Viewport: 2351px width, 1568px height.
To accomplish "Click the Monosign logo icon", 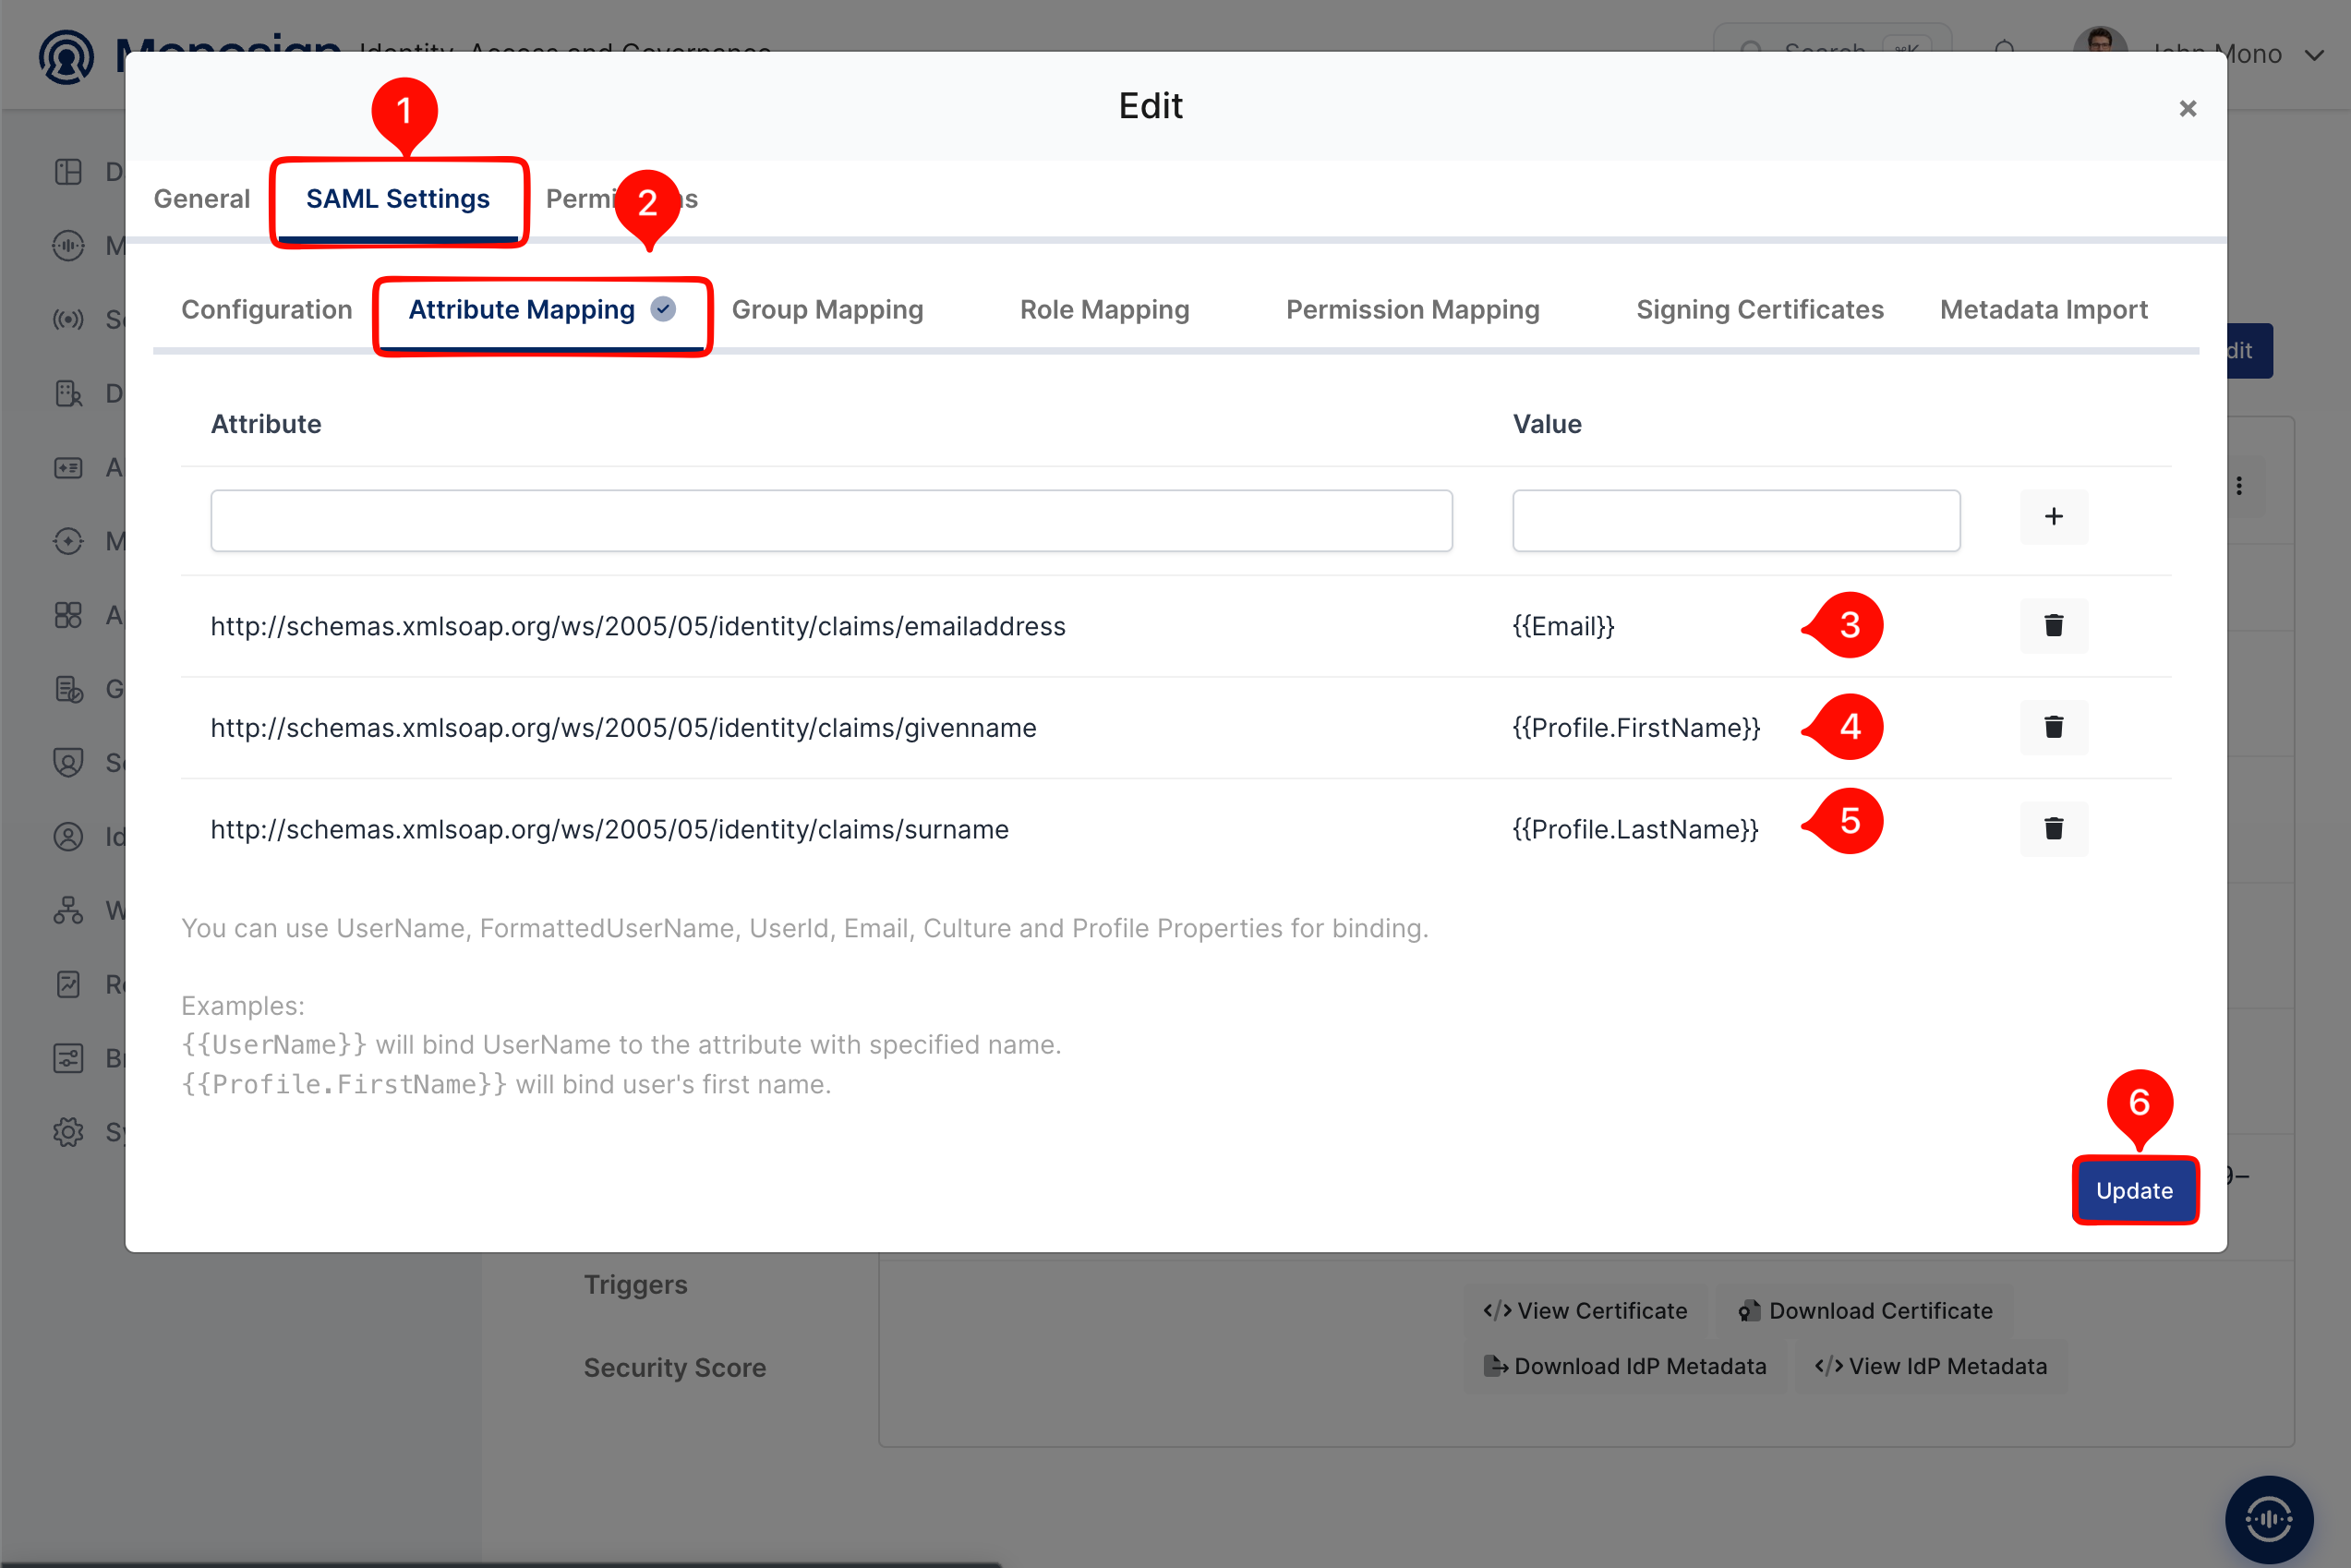I will coord(66,56).
